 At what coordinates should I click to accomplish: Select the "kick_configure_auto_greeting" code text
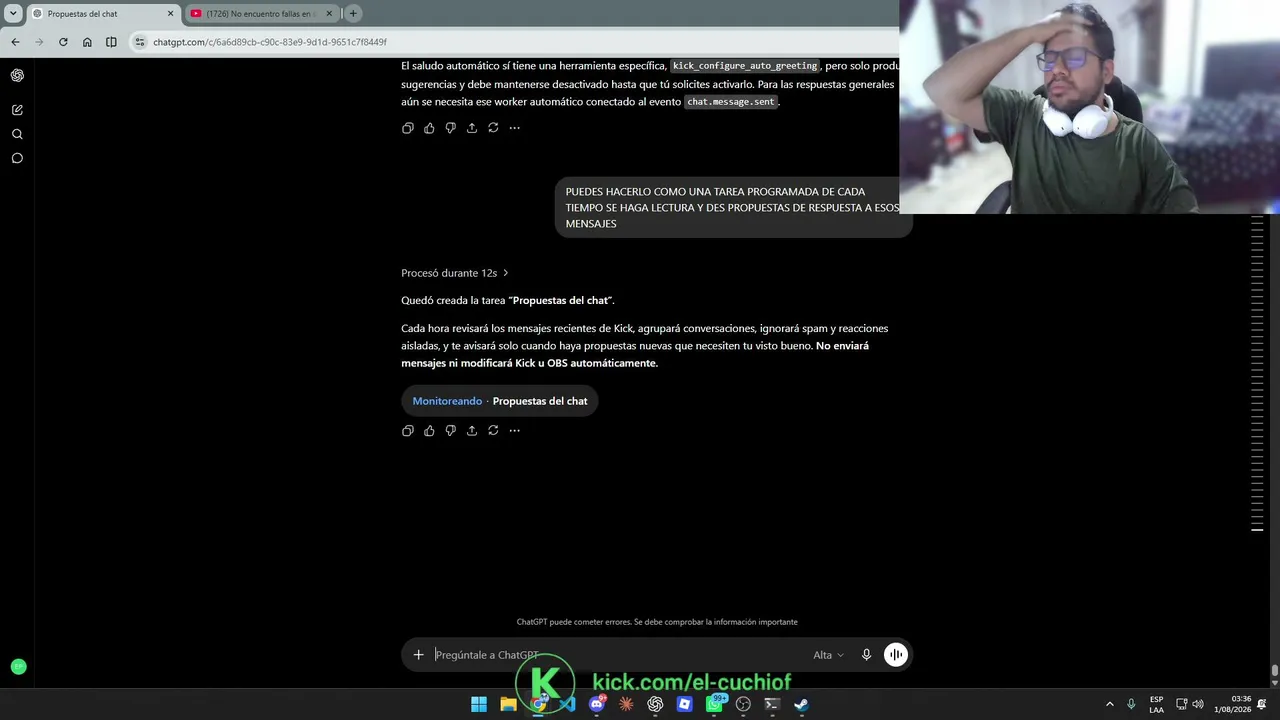pyautogui.click(x=745, y=66)
